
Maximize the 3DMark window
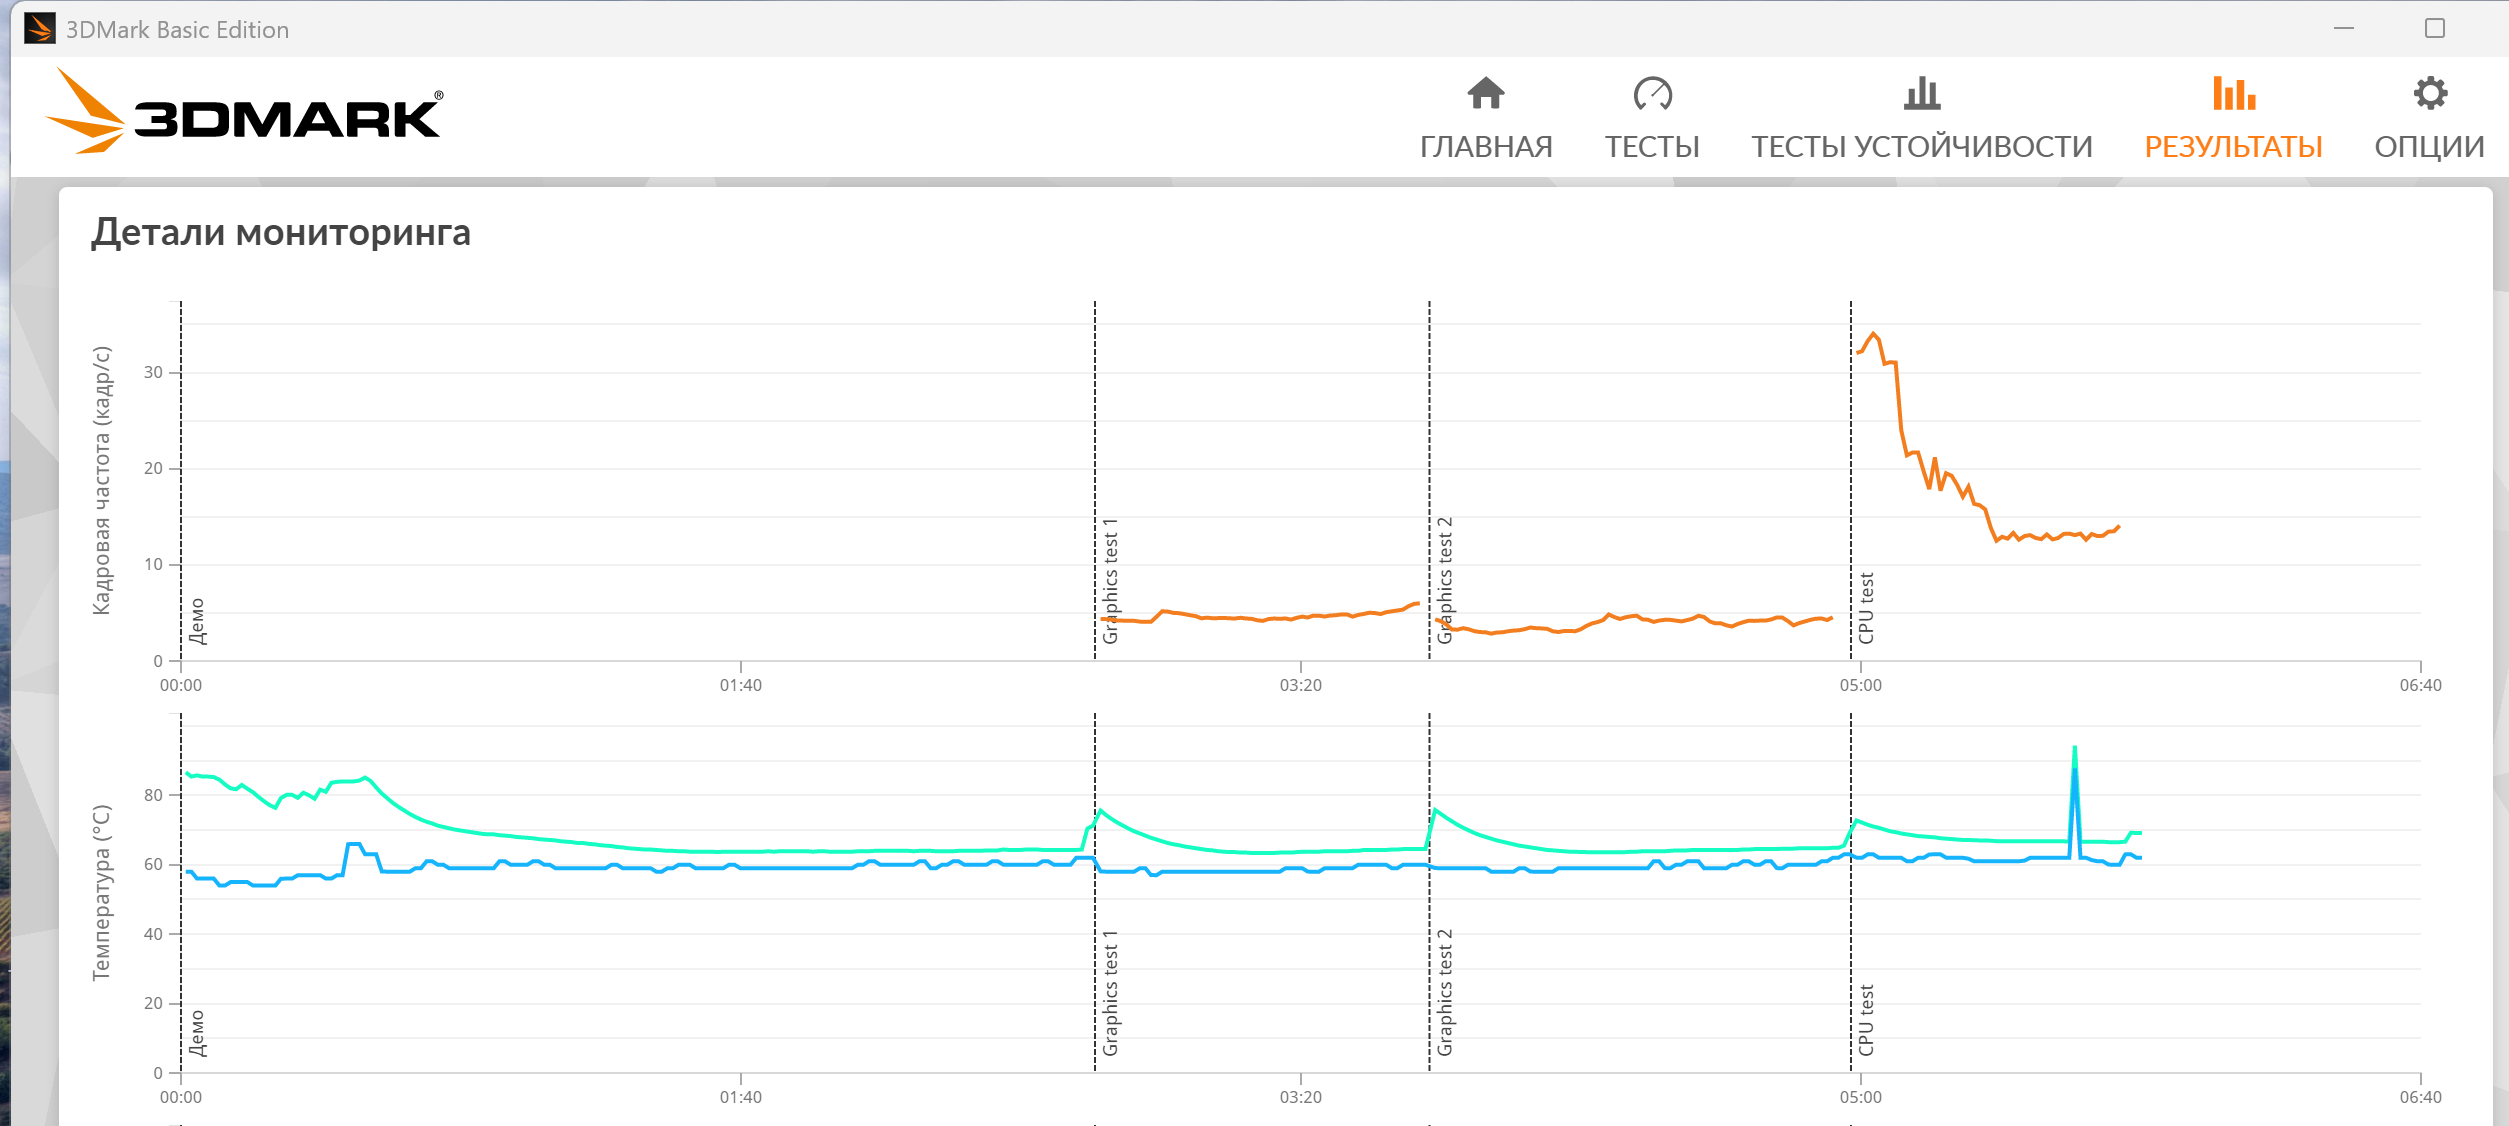coord(2434,28)
